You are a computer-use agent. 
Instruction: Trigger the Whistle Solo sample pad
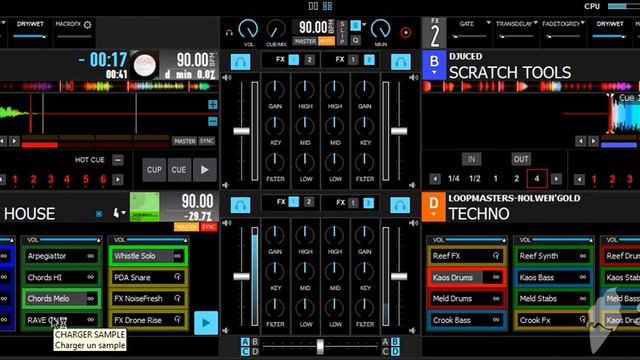point(148,256)
